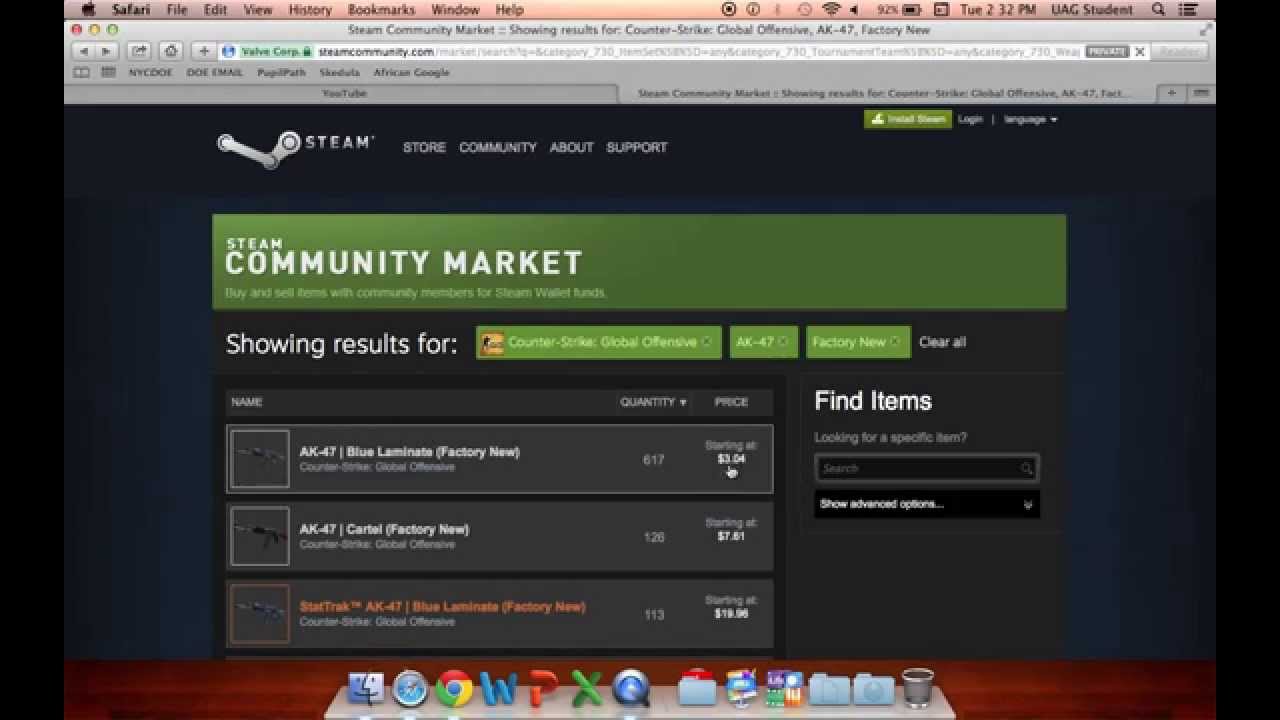Open the Window menu
Screen dimensions: 1280x720
click(x=455, y=9)
